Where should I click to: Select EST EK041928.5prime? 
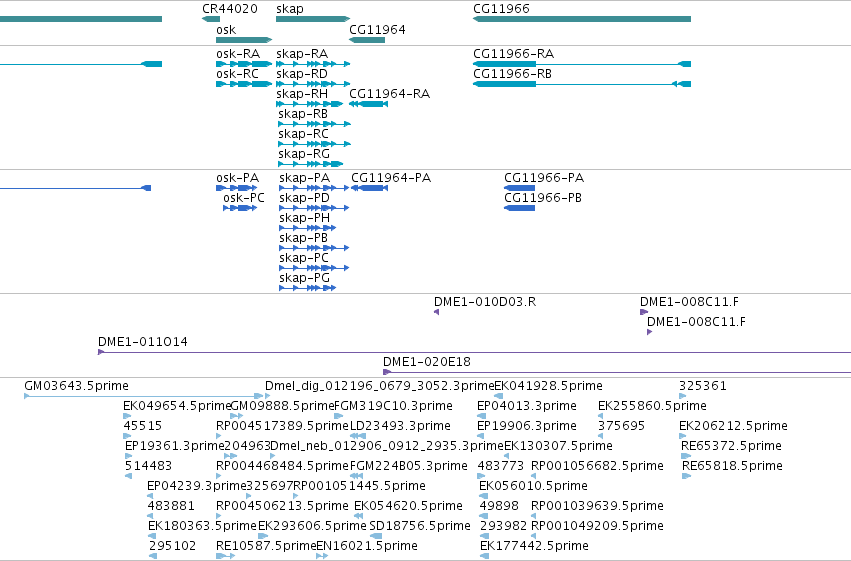tap(549, 386)
